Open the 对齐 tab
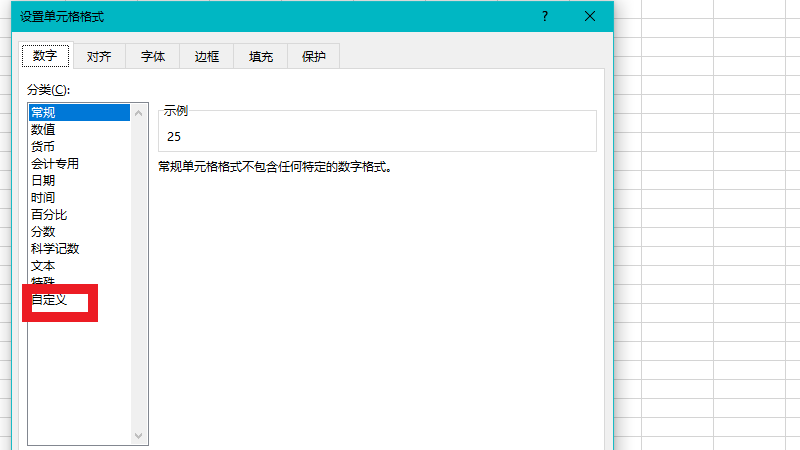 (99, 57)
